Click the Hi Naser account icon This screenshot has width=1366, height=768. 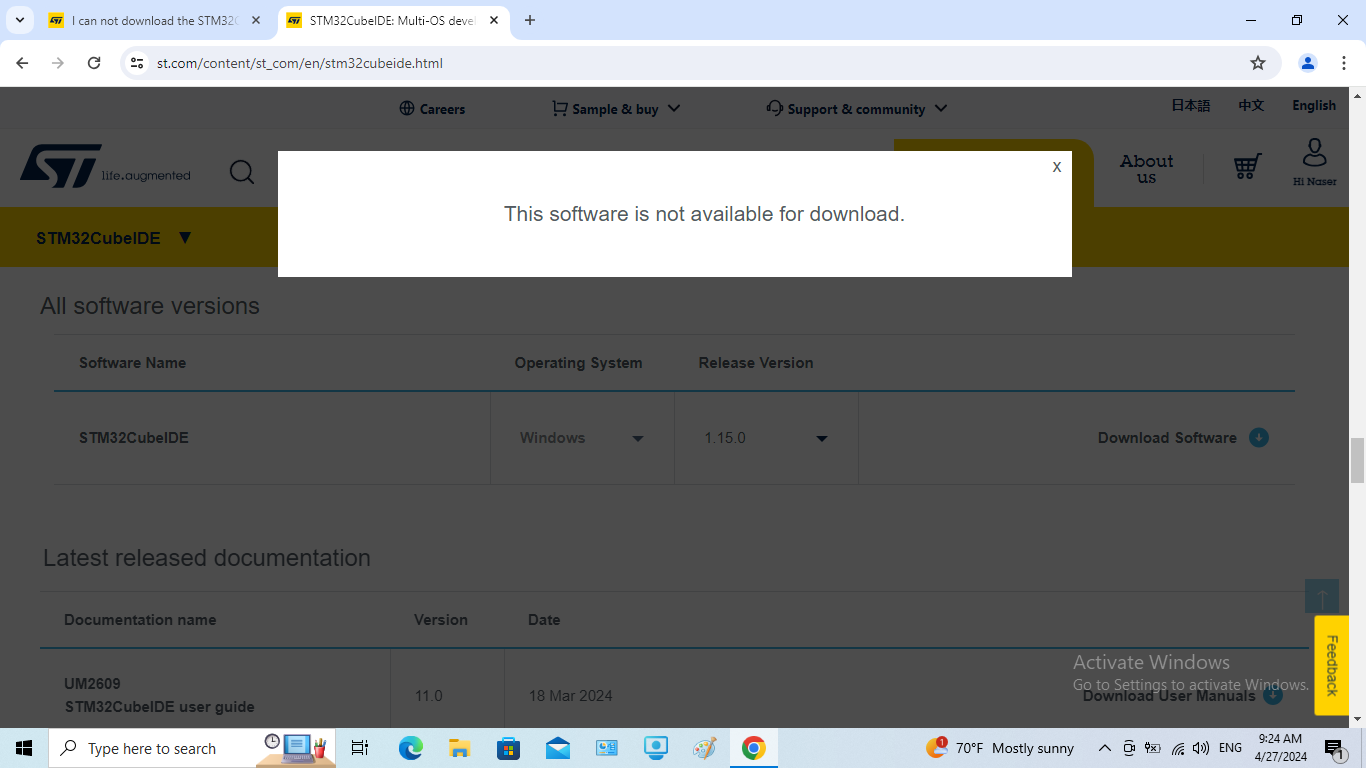pos(1314,162)
